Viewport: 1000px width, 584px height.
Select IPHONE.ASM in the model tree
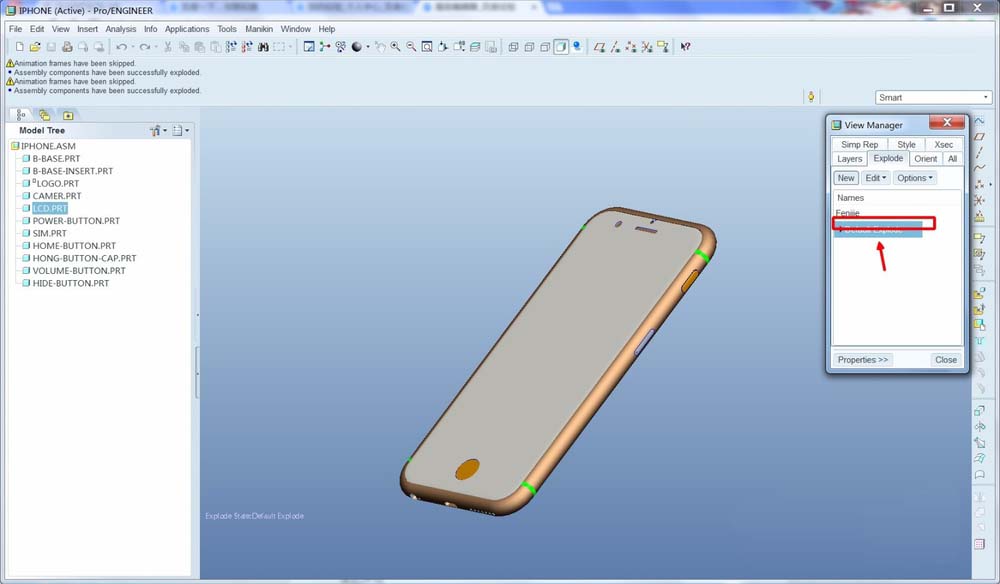click(48, 146)
